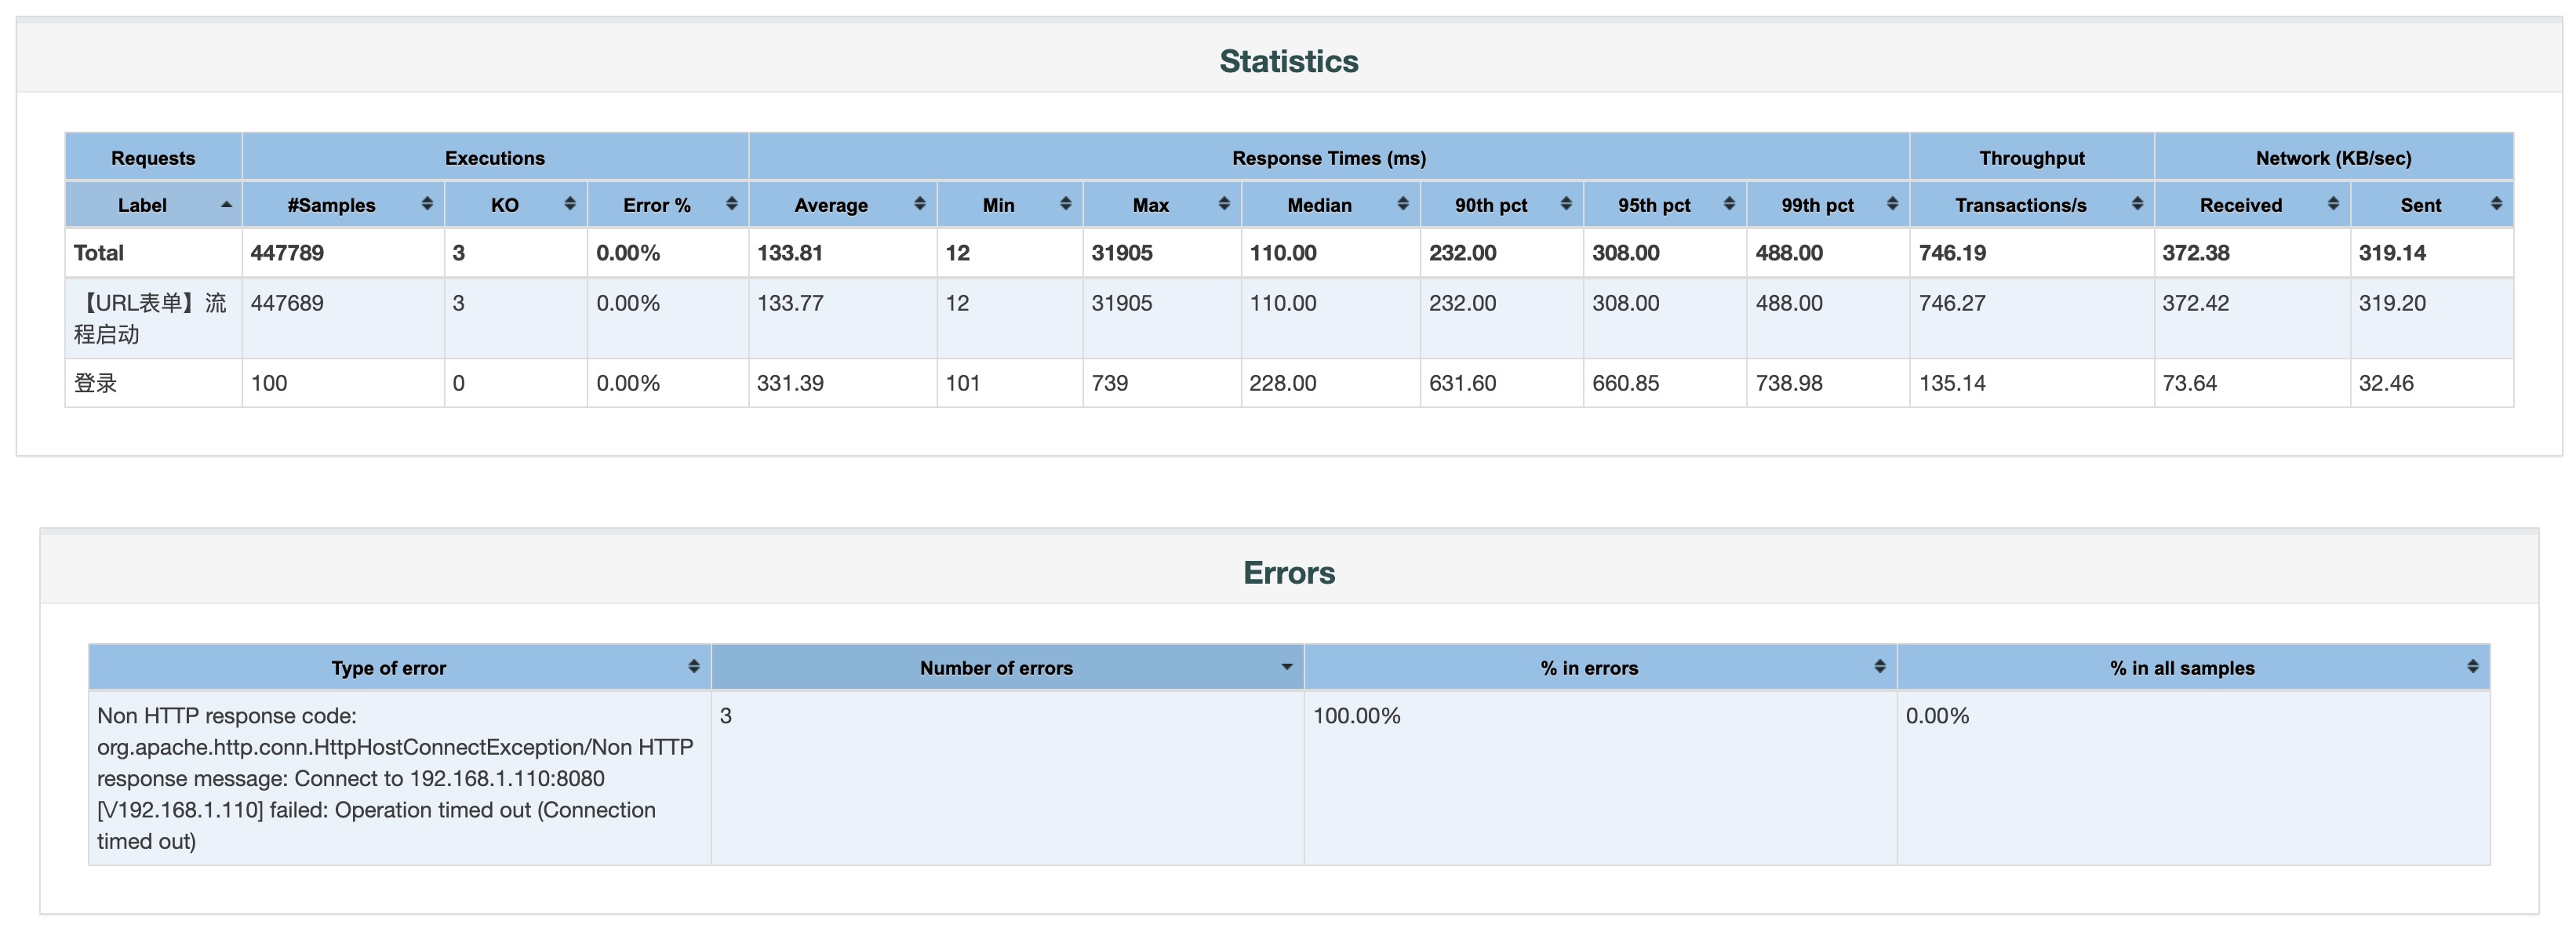Screen dimensions: 2576x932
Task: Click the Statistics panel heading
Action: (x=1288, y=61)
